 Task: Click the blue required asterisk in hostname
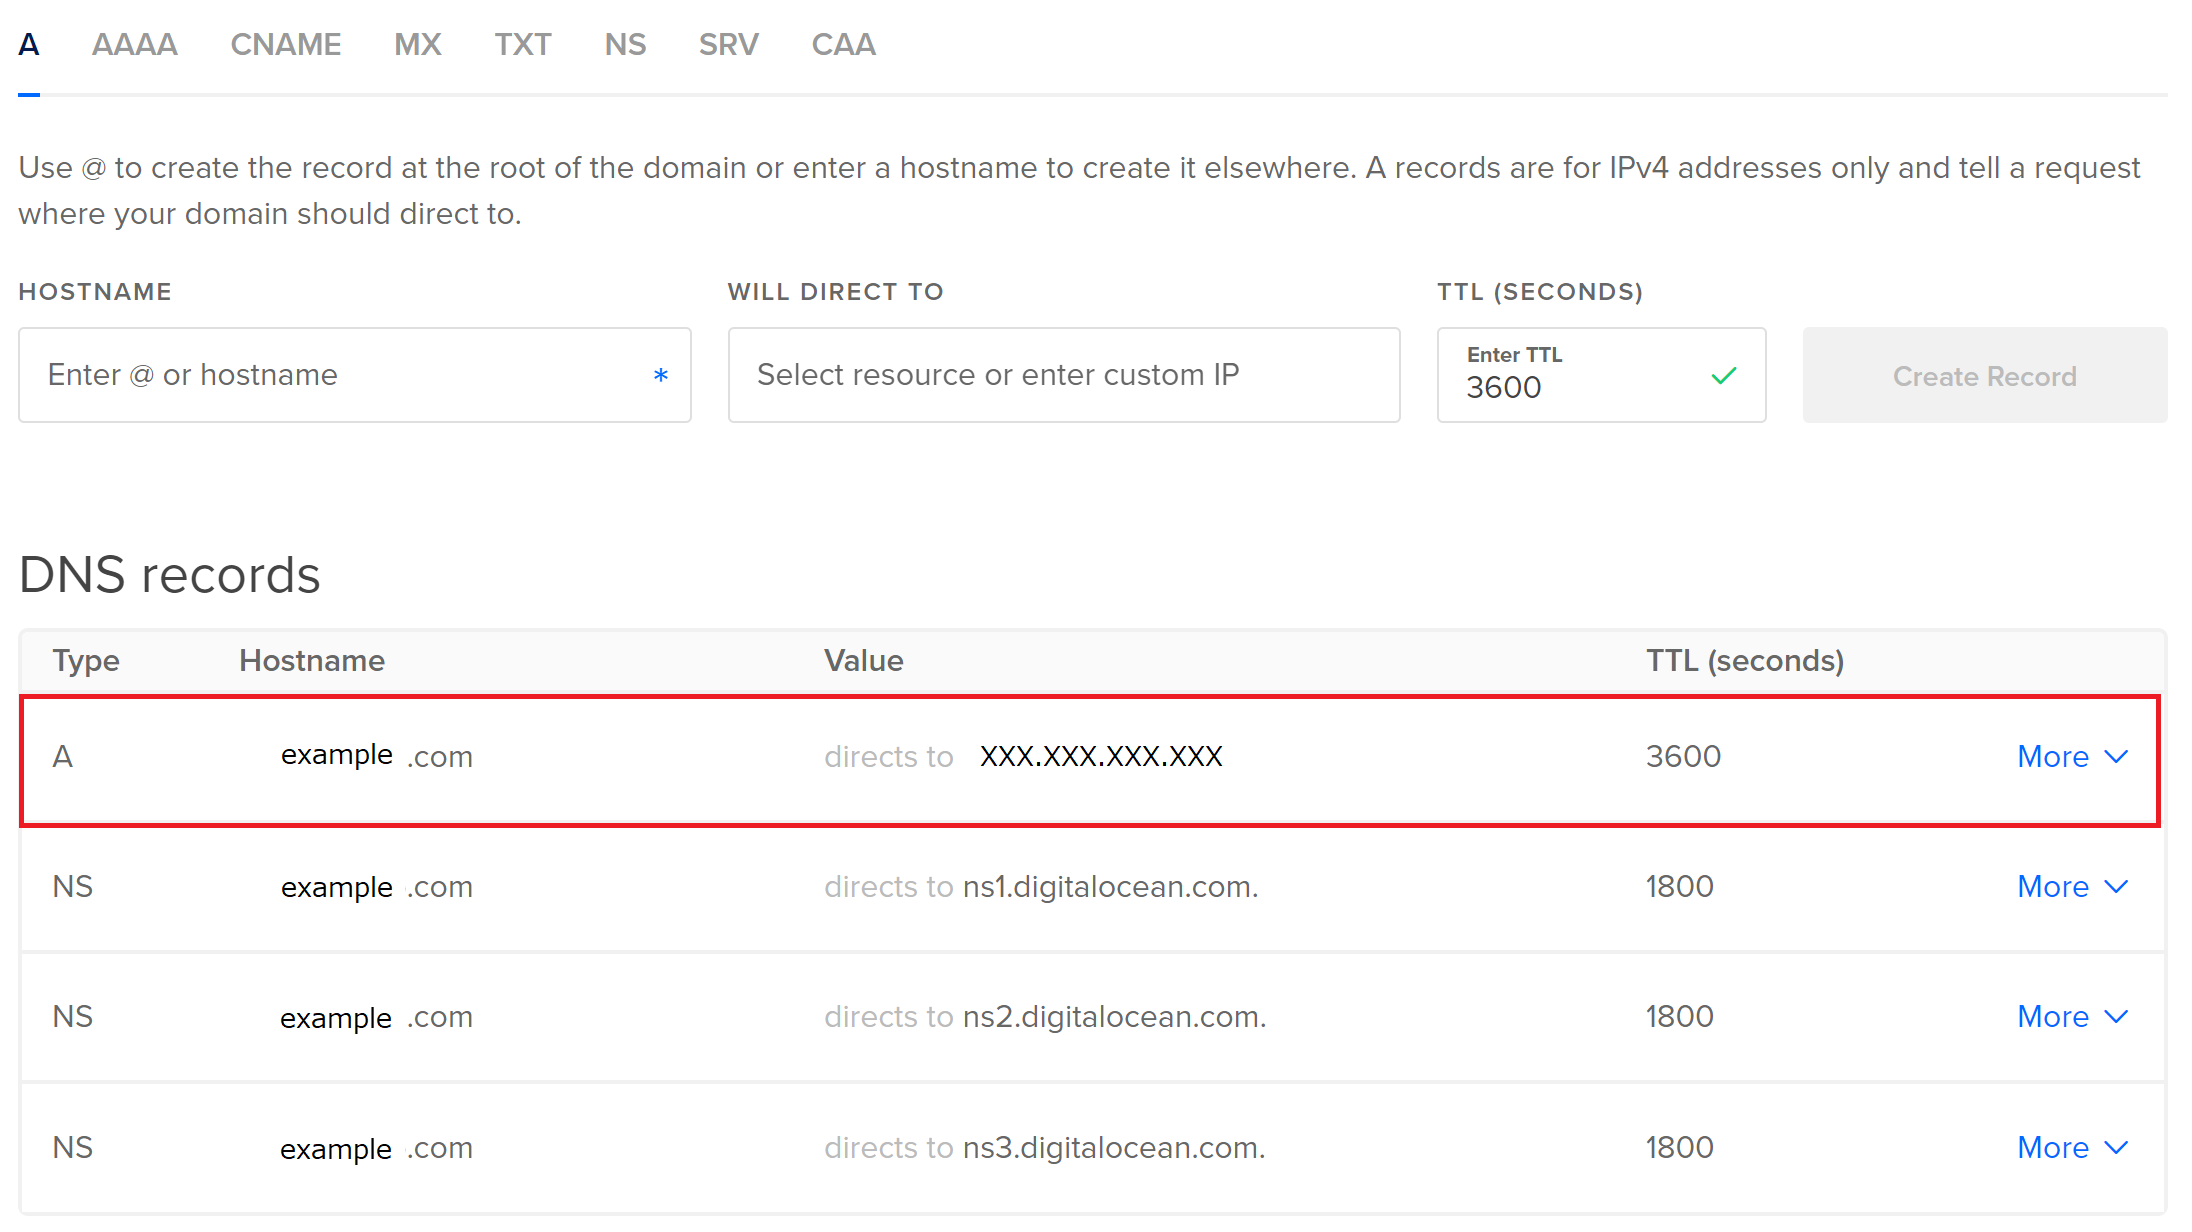pos(660,376)
